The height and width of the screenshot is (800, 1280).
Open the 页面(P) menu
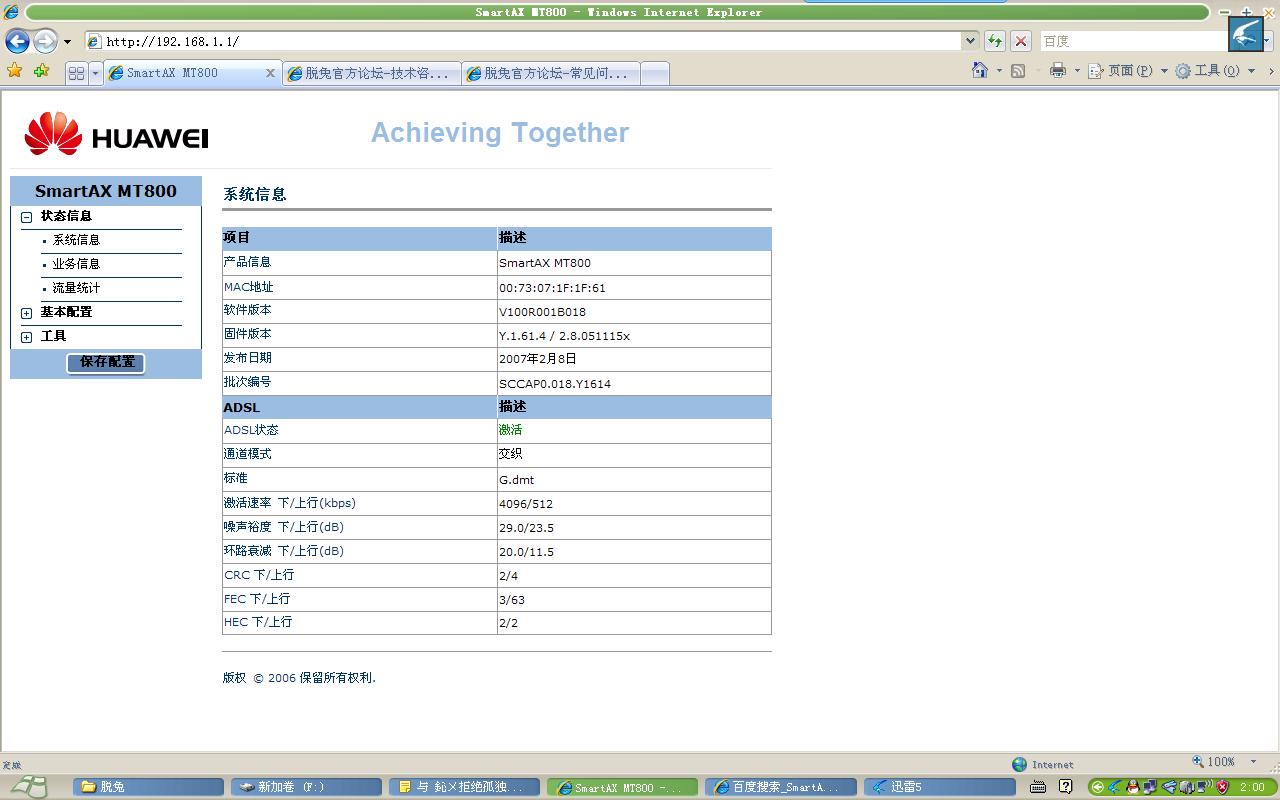(x=1128, y=71)
